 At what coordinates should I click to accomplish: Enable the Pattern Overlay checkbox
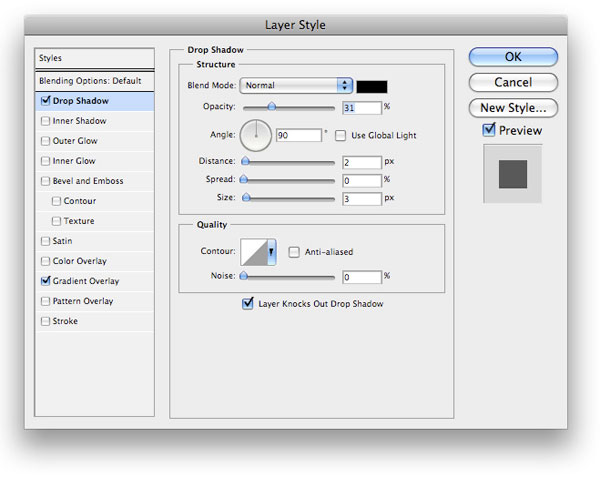[x=46, y=301]
